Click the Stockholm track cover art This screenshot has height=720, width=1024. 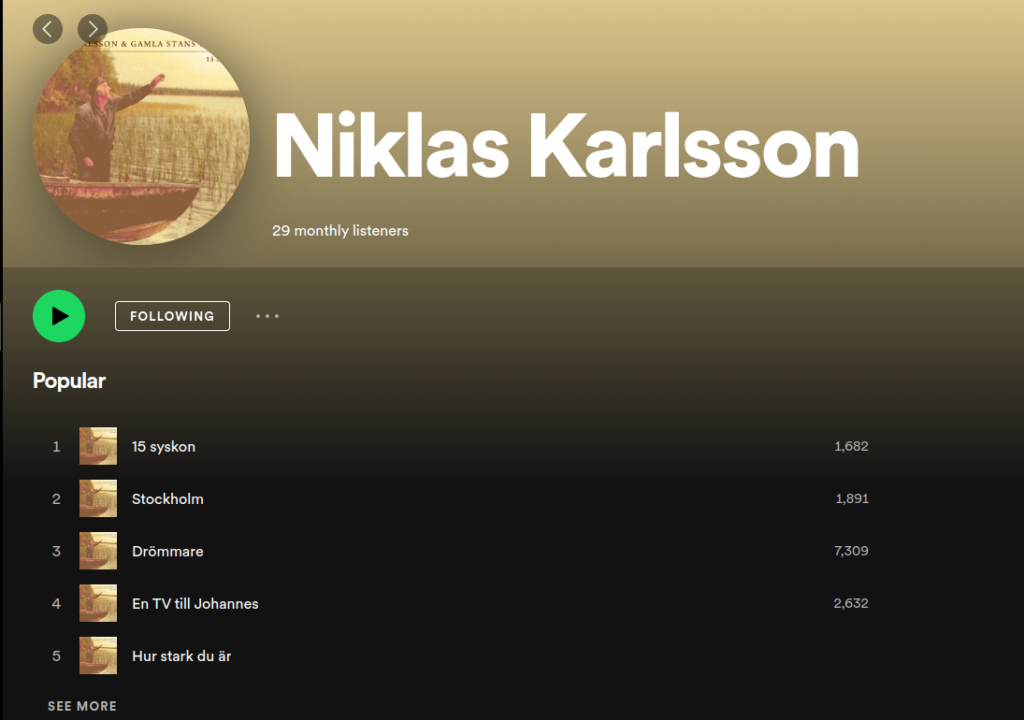click(98, 499)
